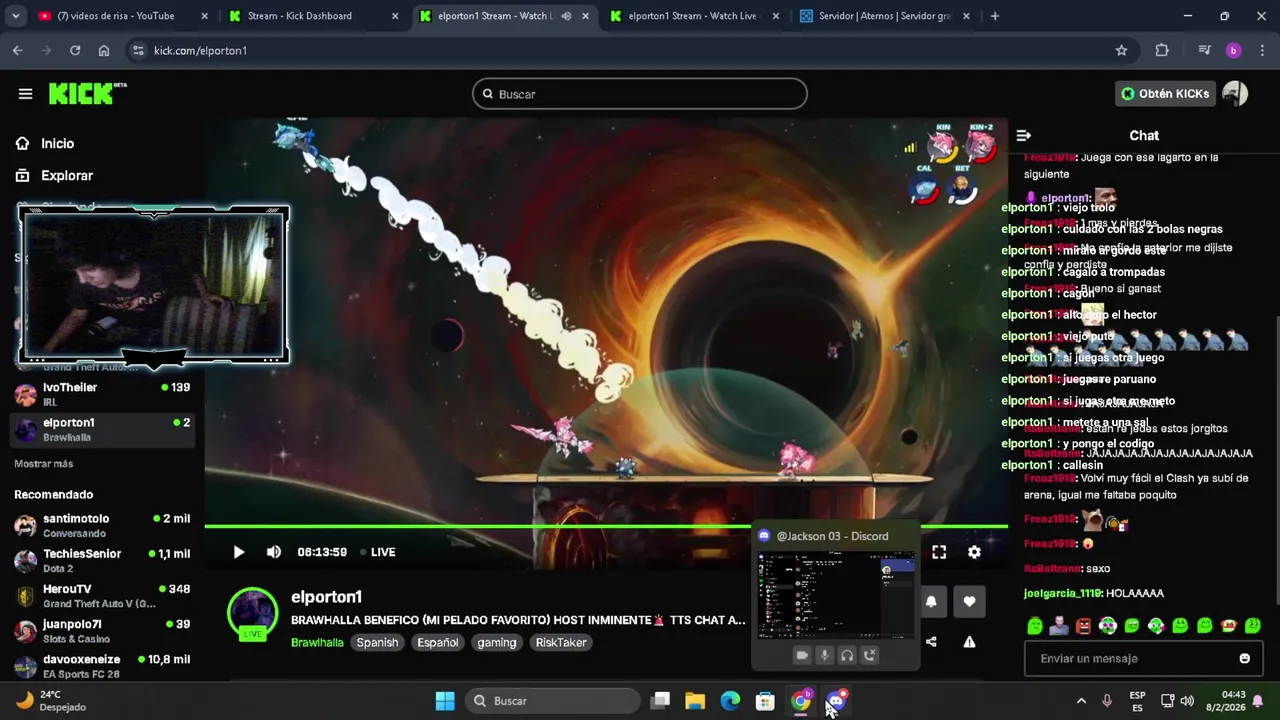Click the heart follow button
This screenshot has height=720, width=1280.
point(969,601)
